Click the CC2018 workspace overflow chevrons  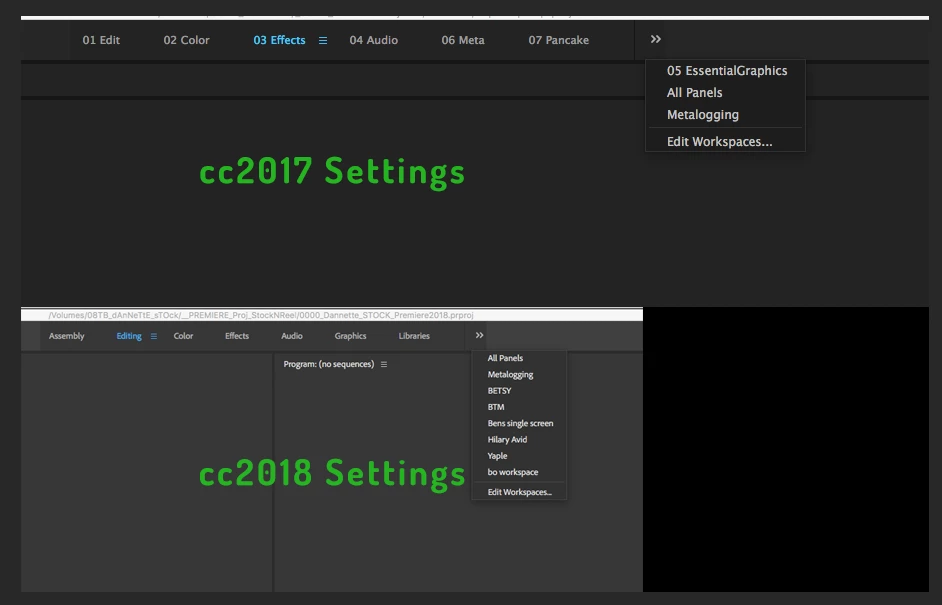click(479, 335)
